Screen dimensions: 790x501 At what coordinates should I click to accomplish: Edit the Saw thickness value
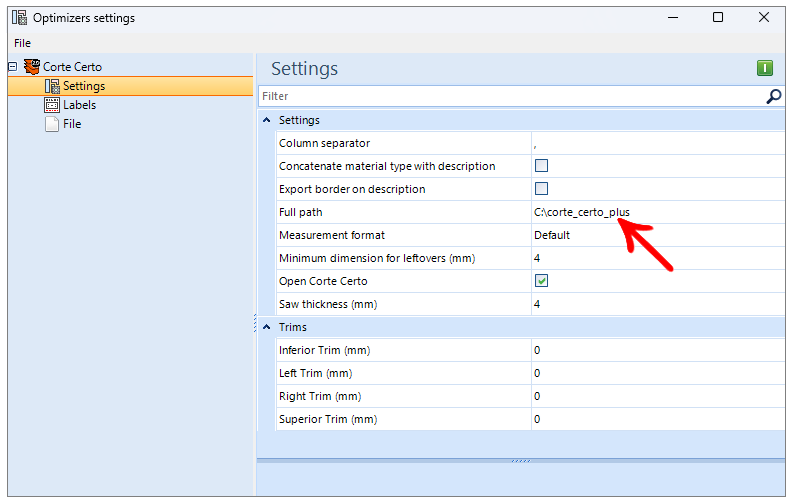(x=658, y=304)
